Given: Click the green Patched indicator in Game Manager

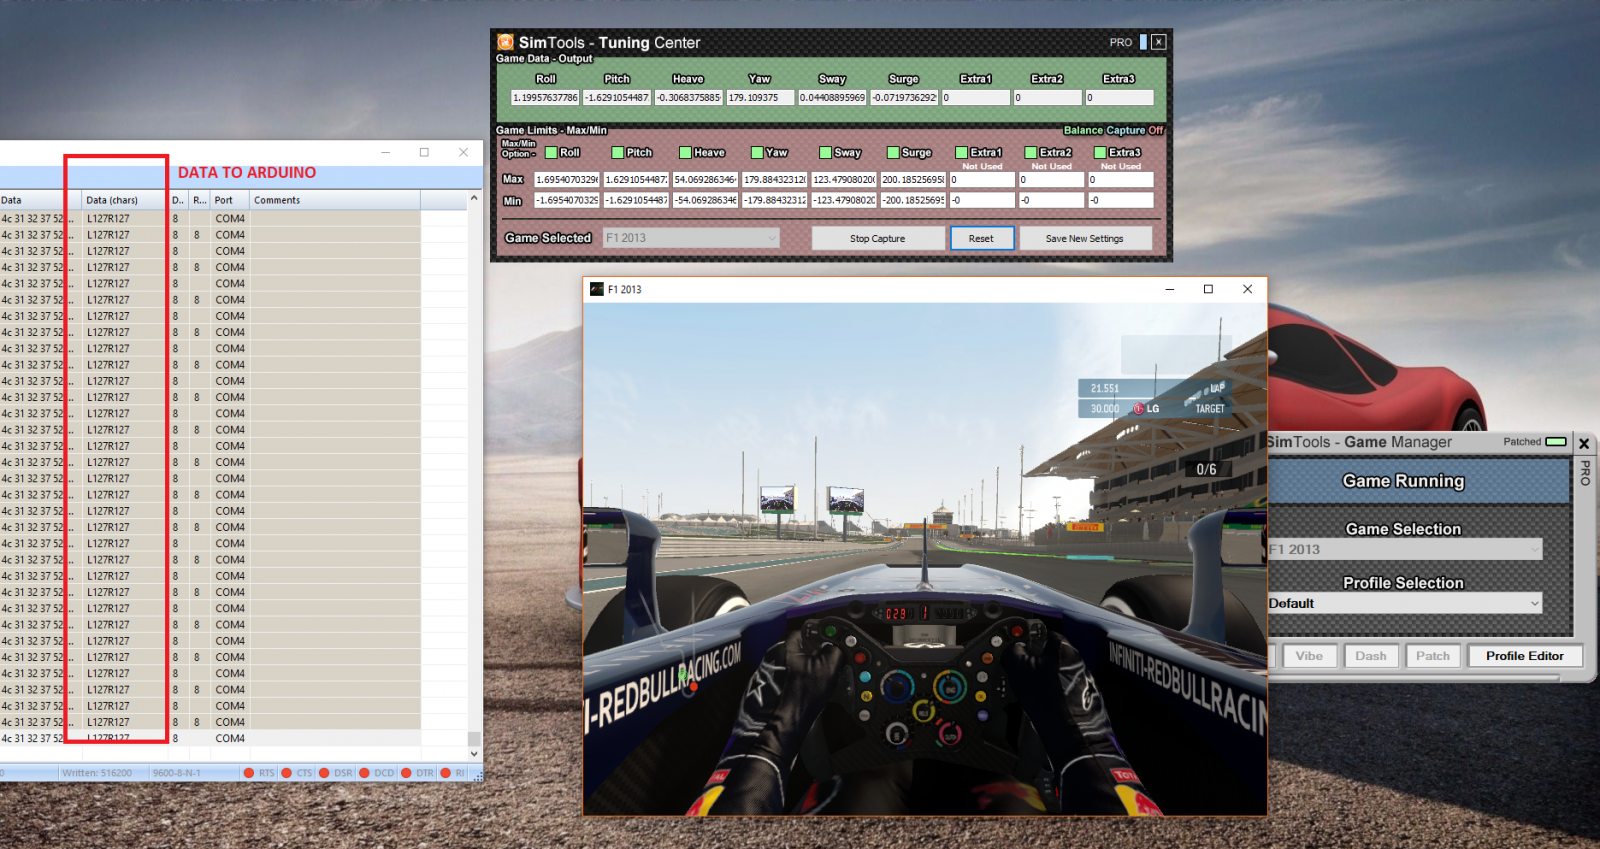Looking at the screenshot, I should (x=1556, y=441).
